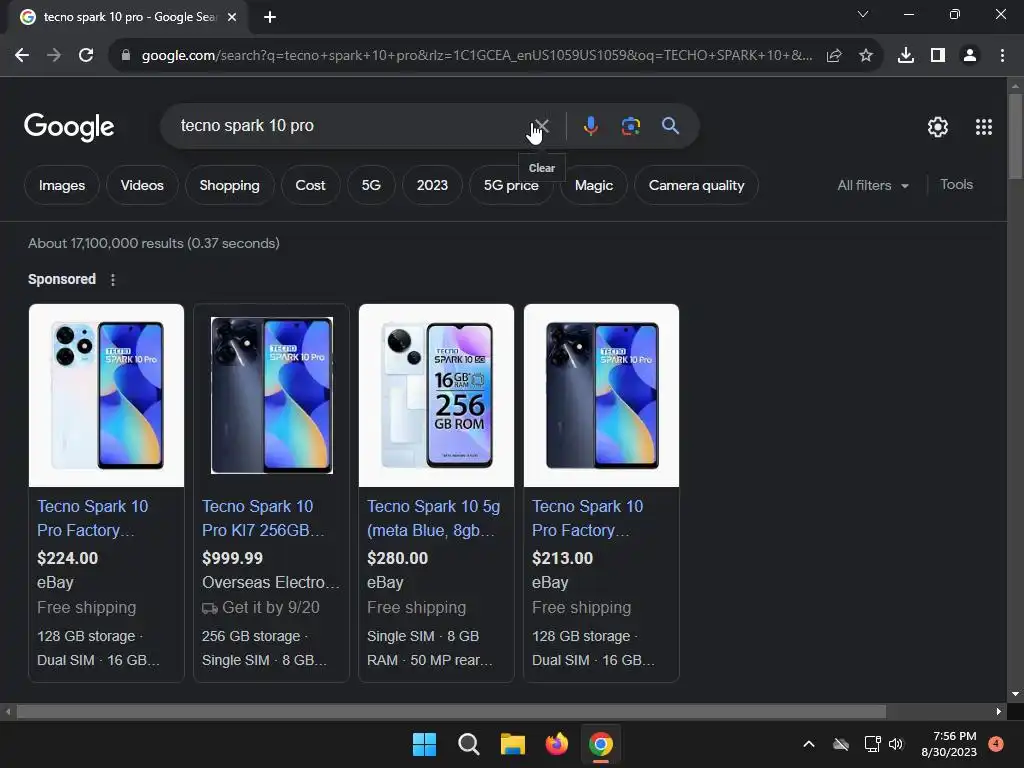Expand the All filters dropdown
The width and height of the screenshot is (1024, 768).
coord(872,185)
